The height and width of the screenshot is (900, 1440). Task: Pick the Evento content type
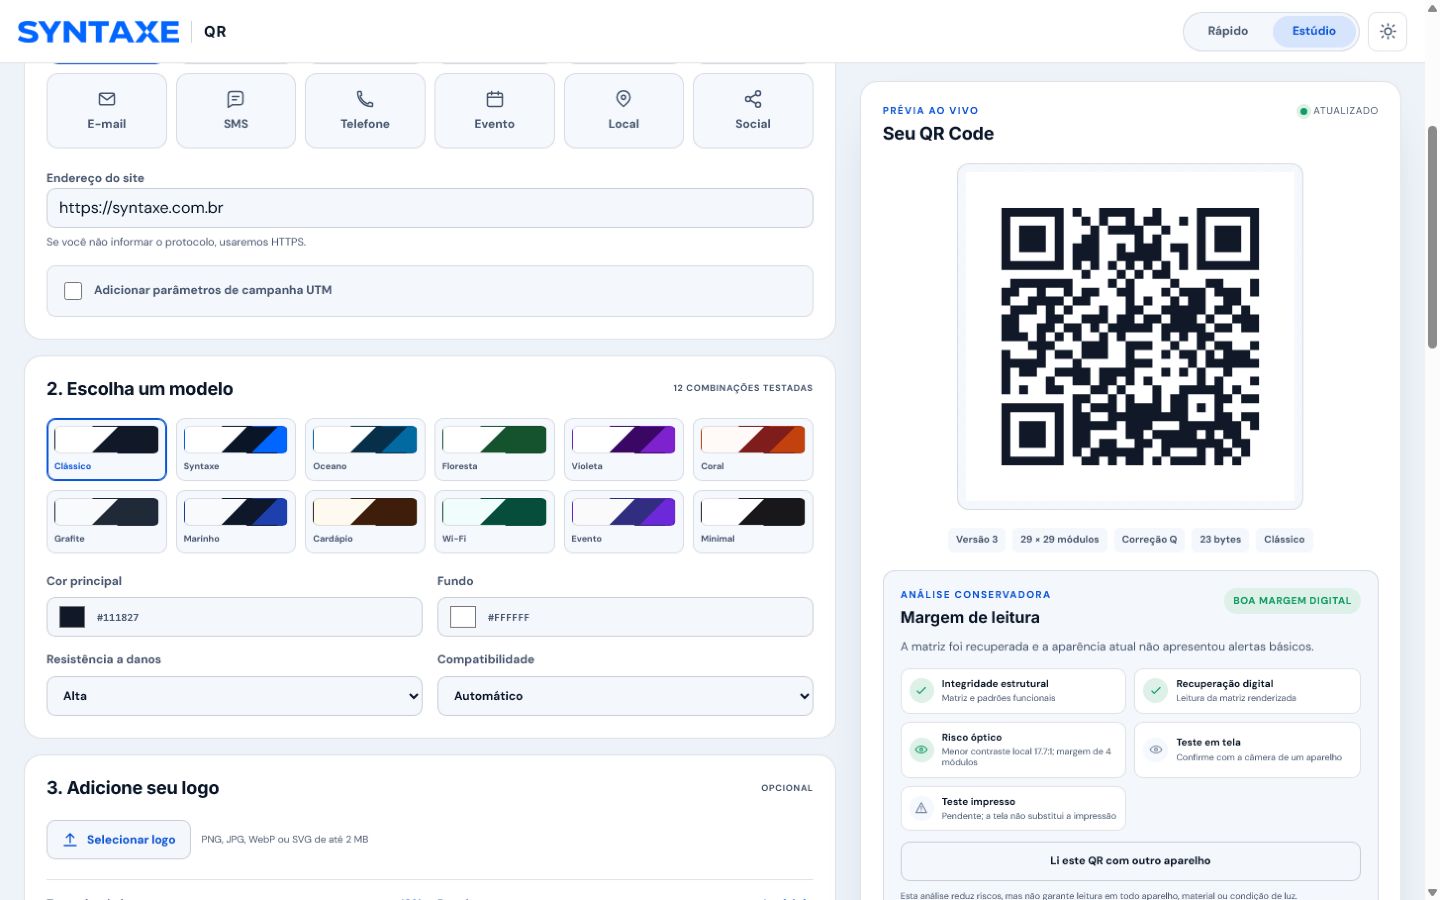point(495,111)
